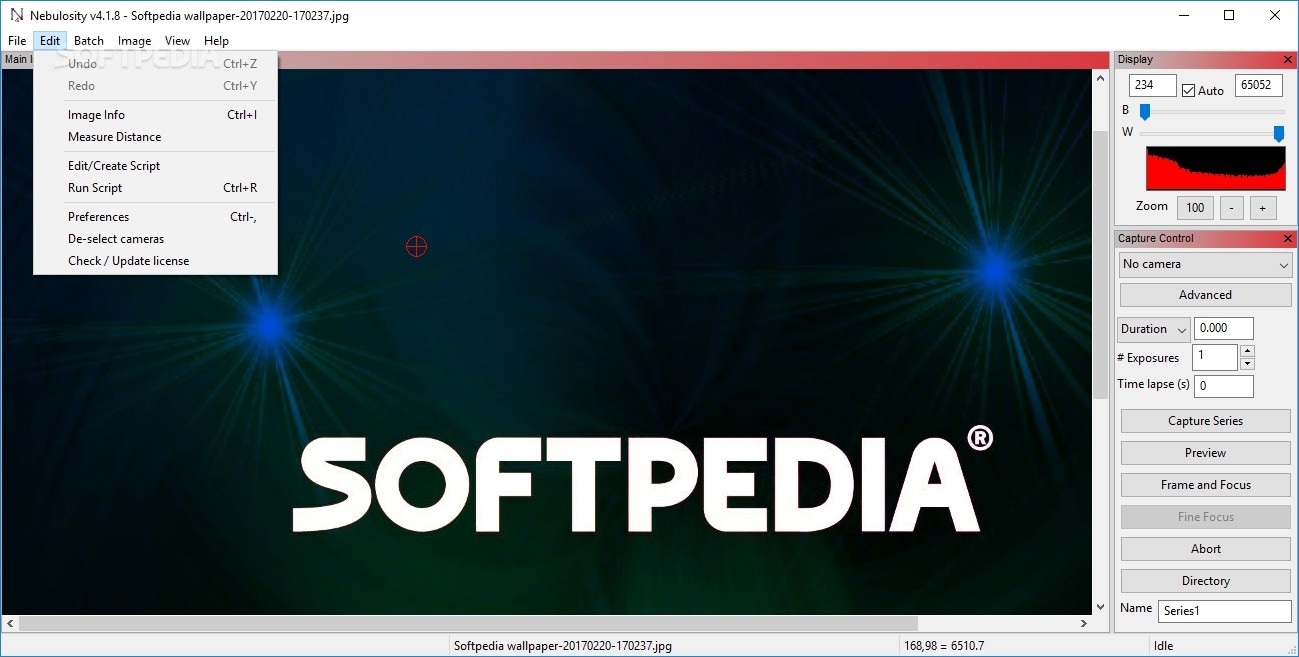Click the Abort button

[x=1205, y=549]
